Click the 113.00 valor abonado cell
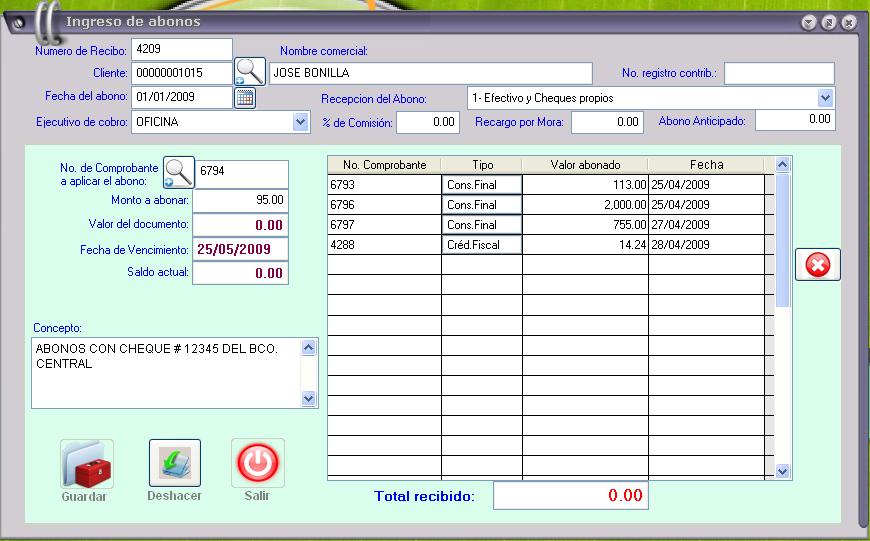The image size is (870, 541). tap(585, 185)
